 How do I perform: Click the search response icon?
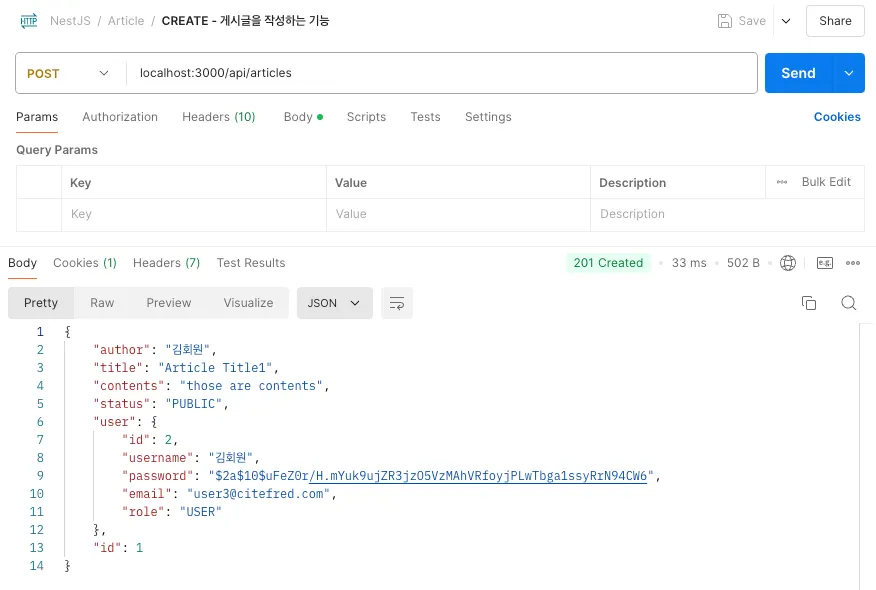[848, 303]
